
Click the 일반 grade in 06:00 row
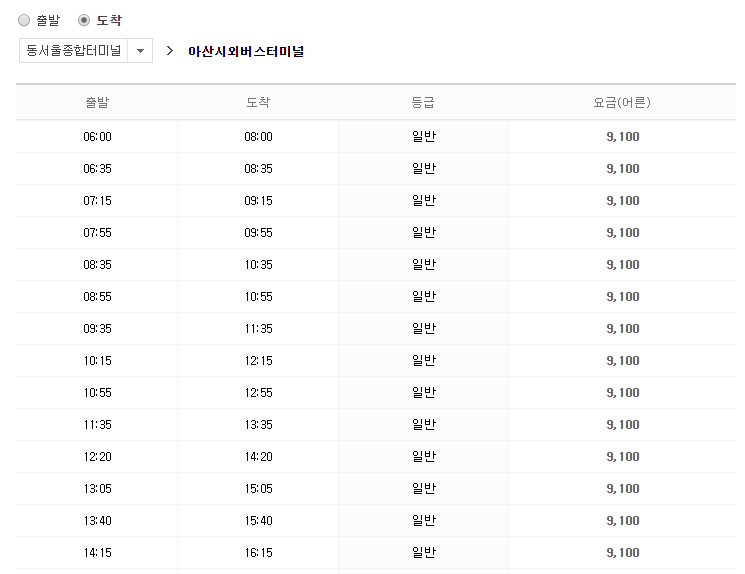click(423, 137)
